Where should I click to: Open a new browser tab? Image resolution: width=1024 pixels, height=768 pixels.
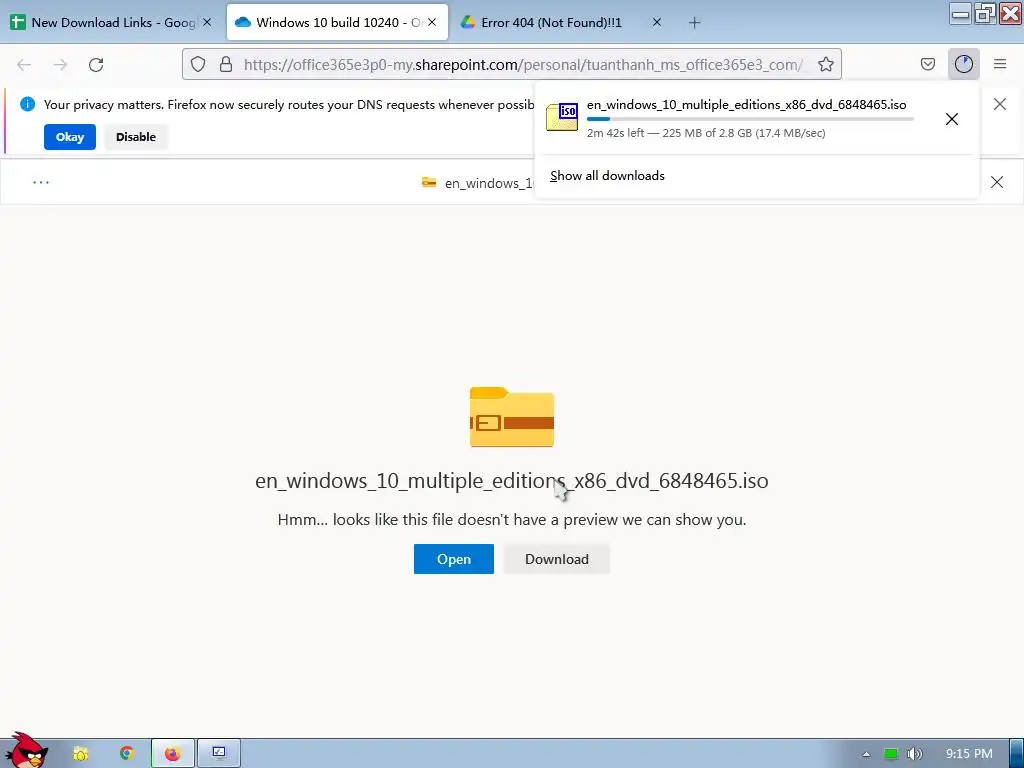click(694, 23)
